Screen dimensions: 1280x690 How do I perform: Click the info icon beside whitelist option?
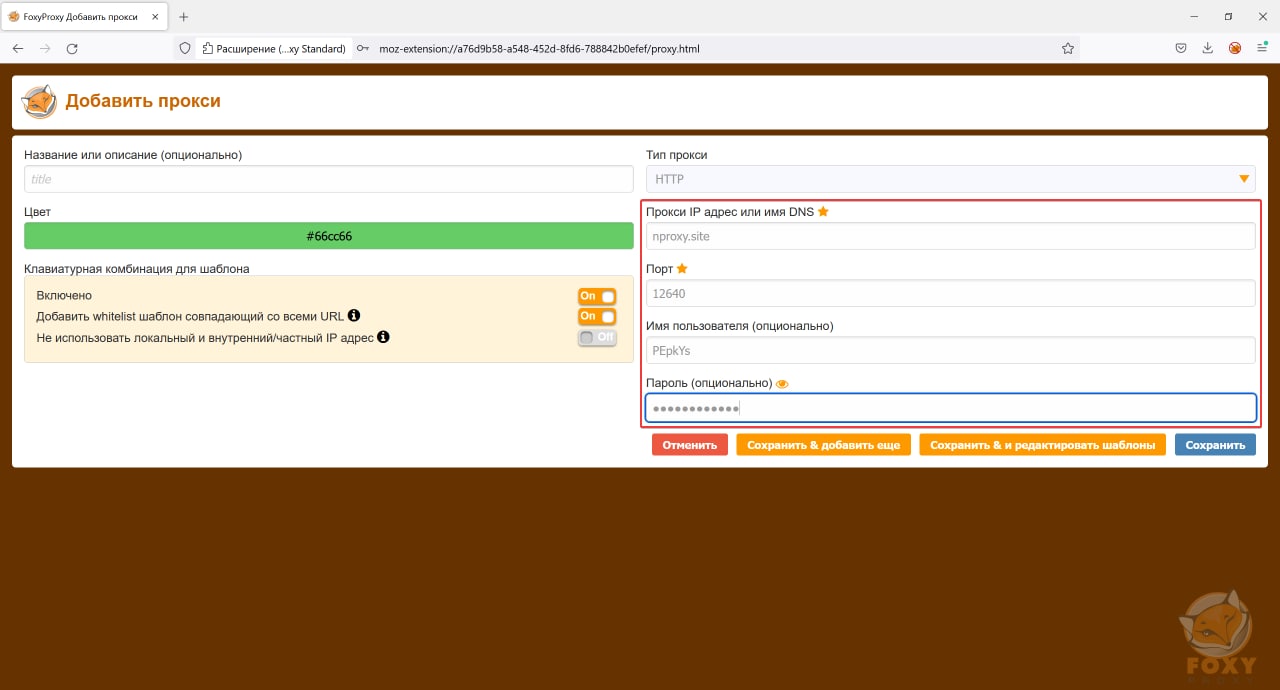(x=354, y=316)
